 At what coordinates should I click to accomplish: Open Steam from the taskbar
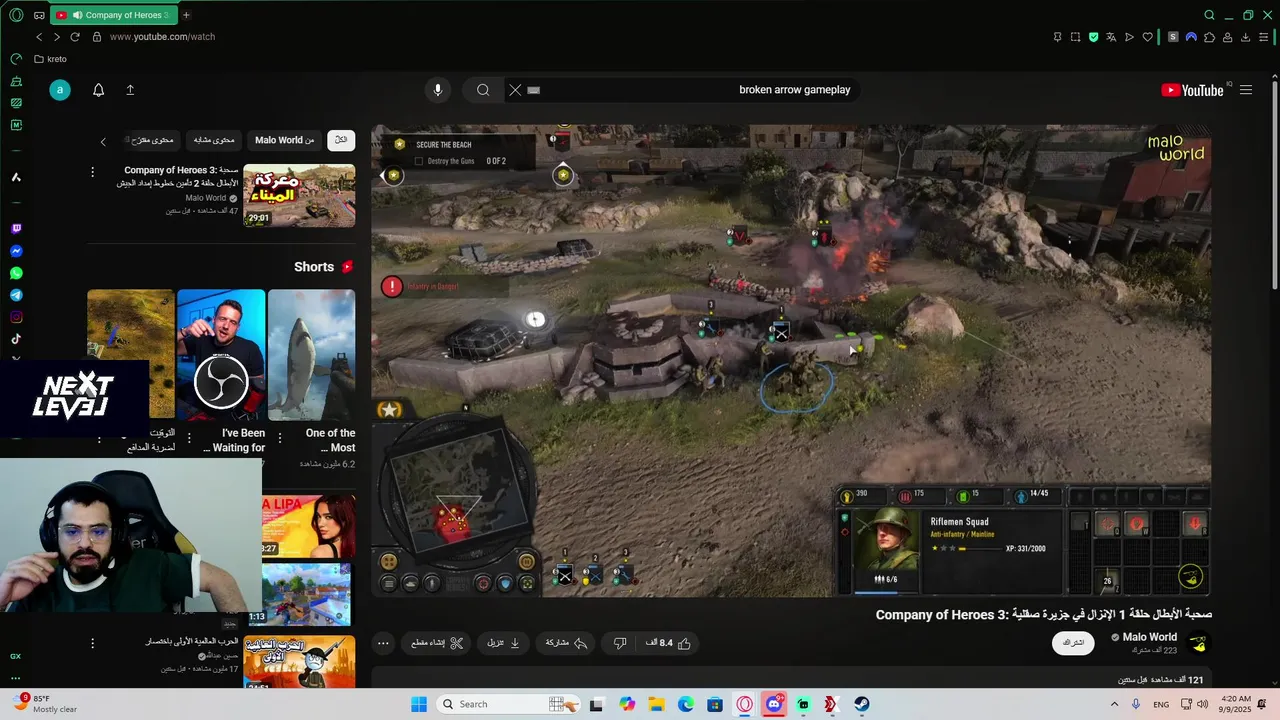tap(861, 704)
